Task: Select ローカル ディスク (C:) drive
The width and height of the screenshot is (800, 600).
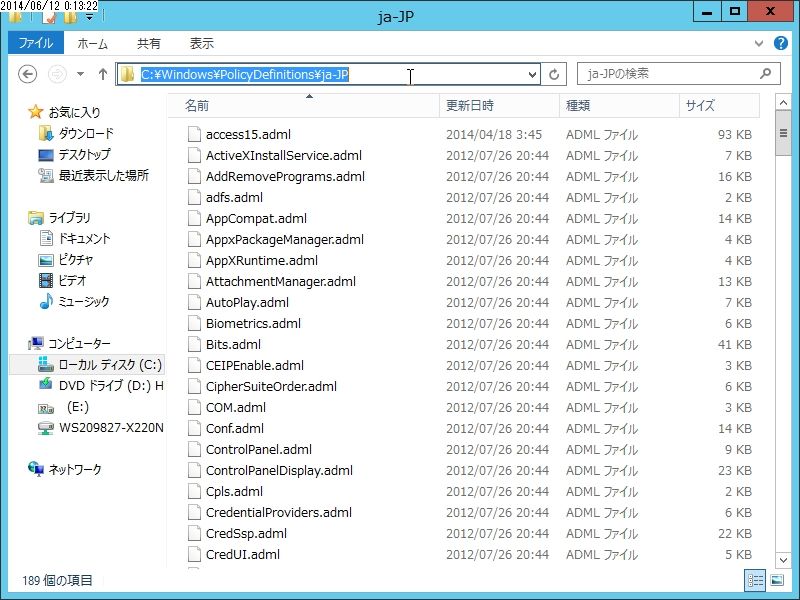Action: (x=110, y=365)
